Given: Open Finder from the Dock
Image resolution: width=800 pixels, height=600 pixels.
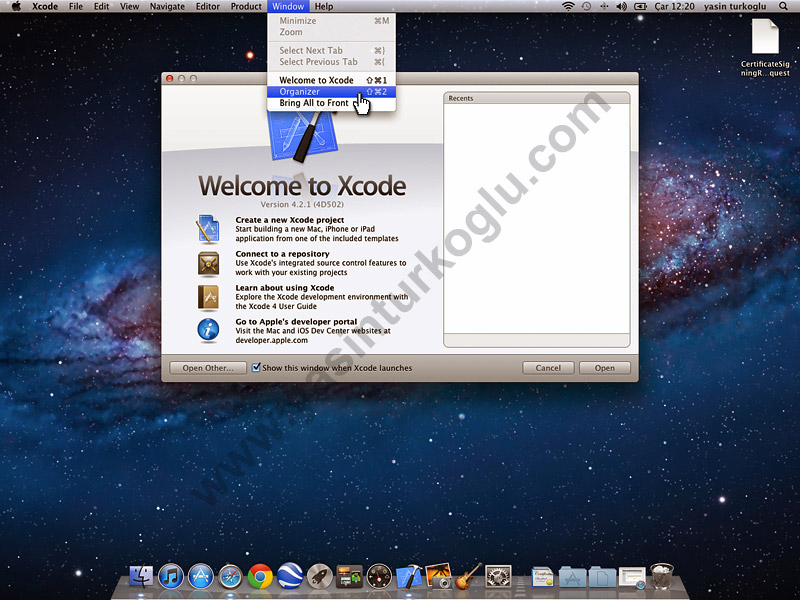Looking at the screenshot, I should tap(141, 577).
